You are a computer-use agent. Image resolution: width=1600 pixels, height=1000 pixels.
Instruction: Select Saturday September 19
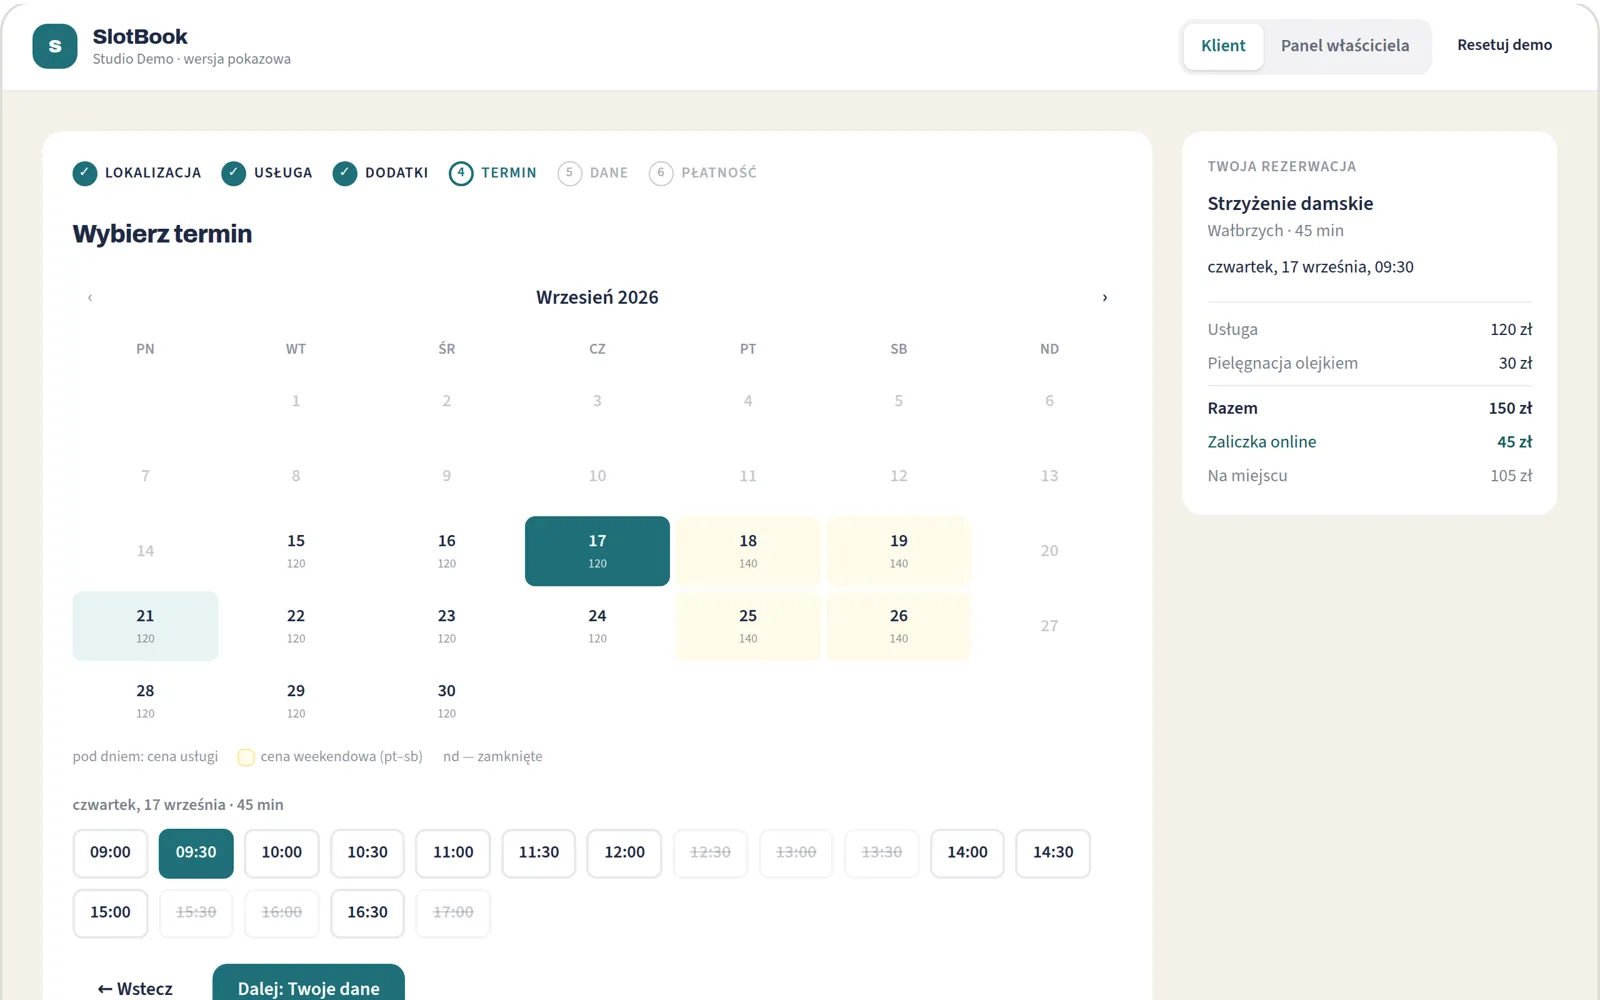[899, 551]
